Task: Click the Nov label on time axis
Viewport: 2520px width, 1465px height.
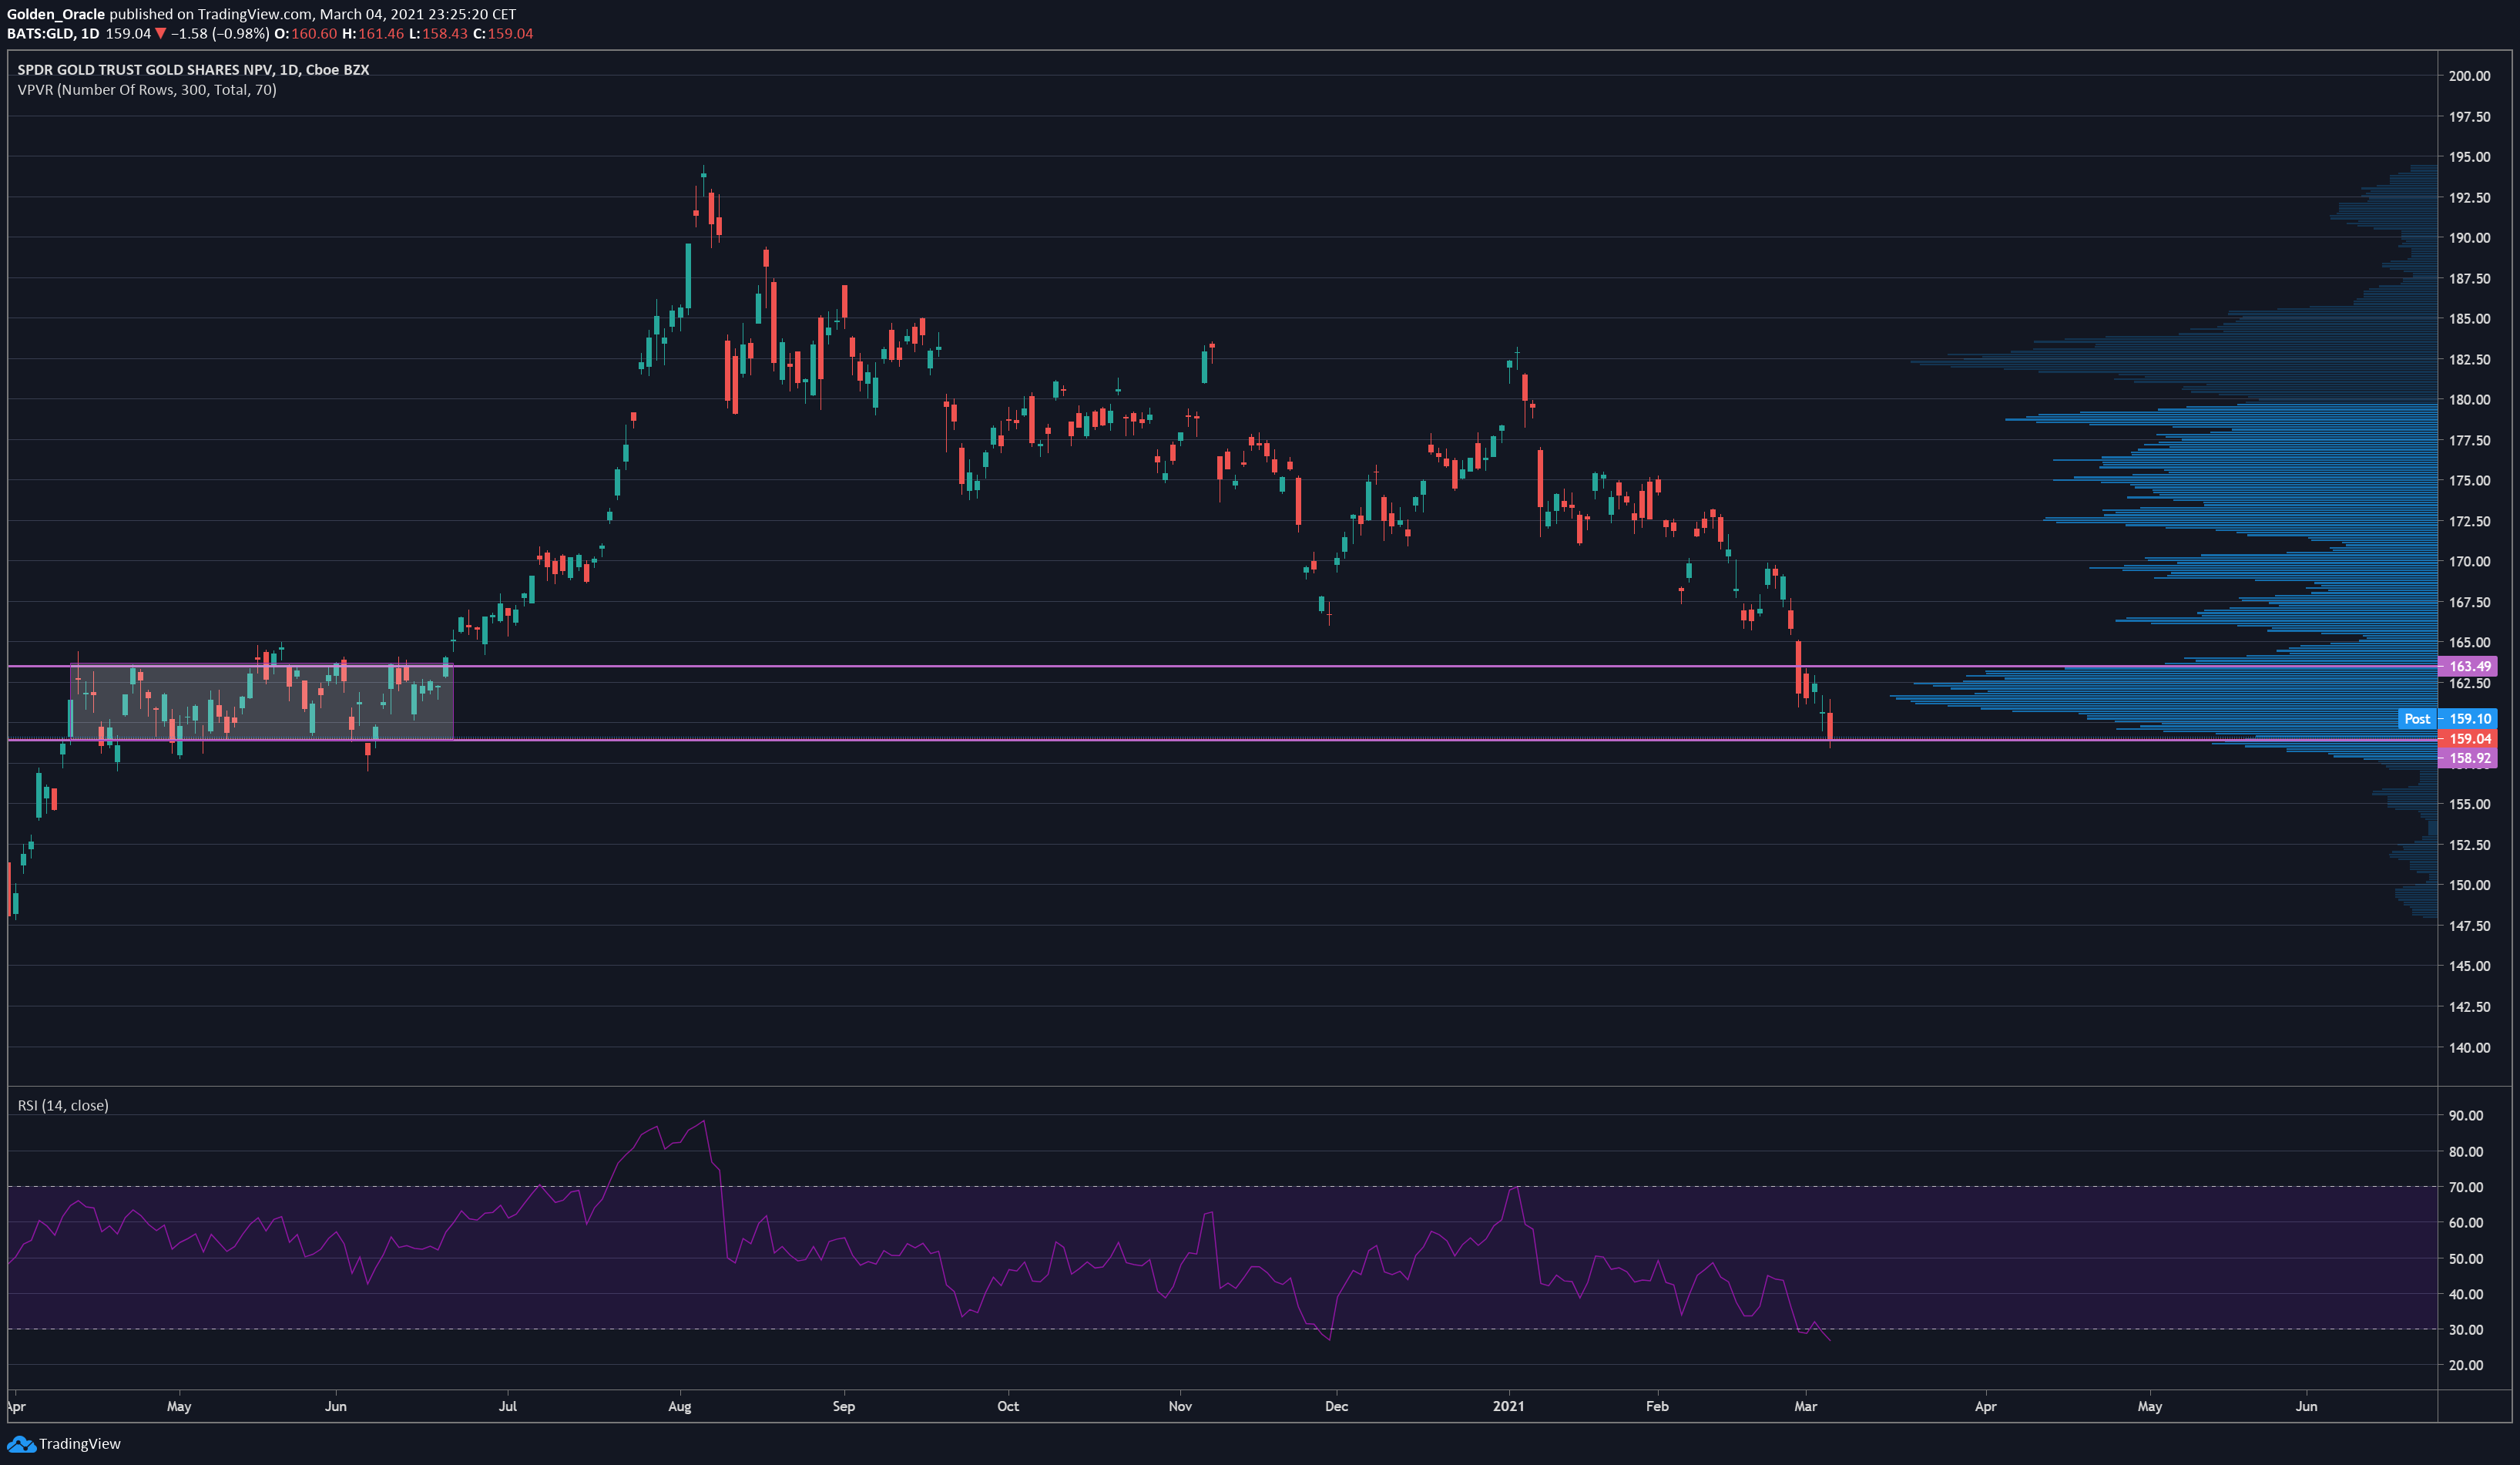Action: [1180, 1406]
